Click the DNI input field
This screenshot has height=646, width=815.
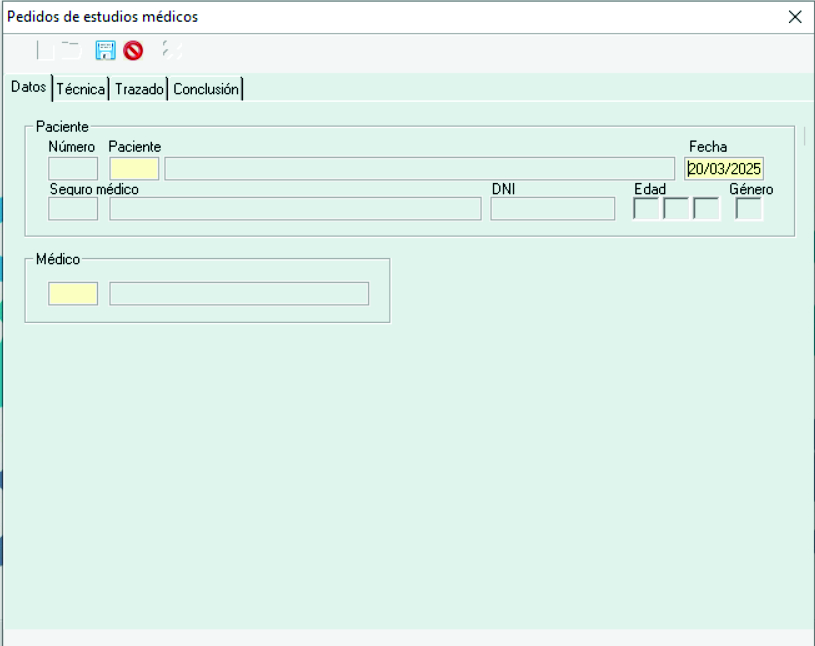tap(552, 208)
